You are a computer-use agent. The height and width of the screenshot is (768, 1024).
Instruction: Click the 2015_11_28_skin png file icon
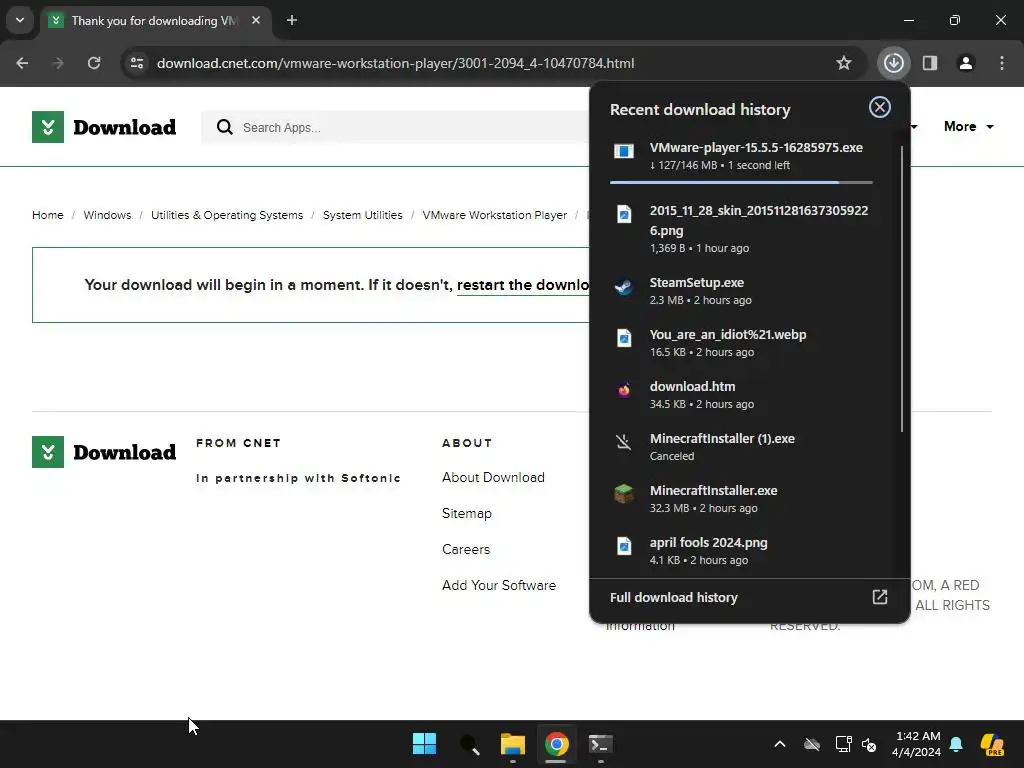(x=624, y=214)
